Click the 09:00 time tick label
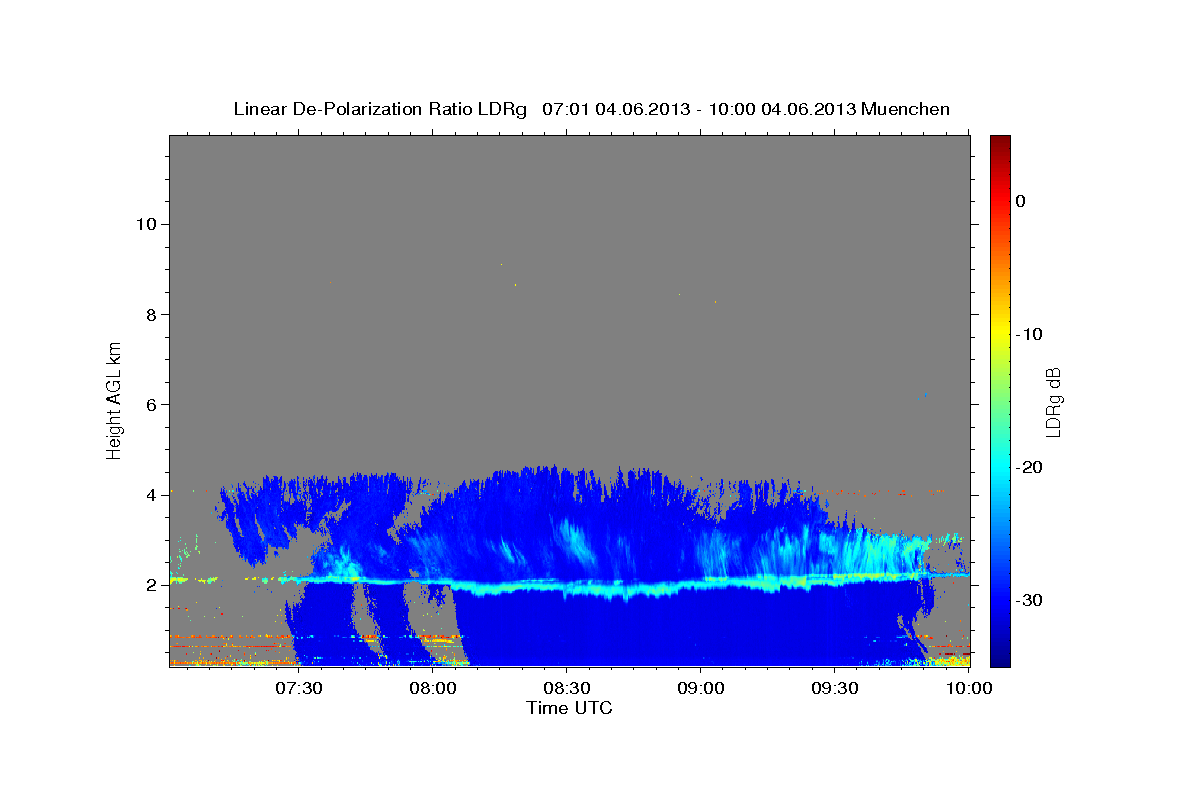 coord(700,689)
